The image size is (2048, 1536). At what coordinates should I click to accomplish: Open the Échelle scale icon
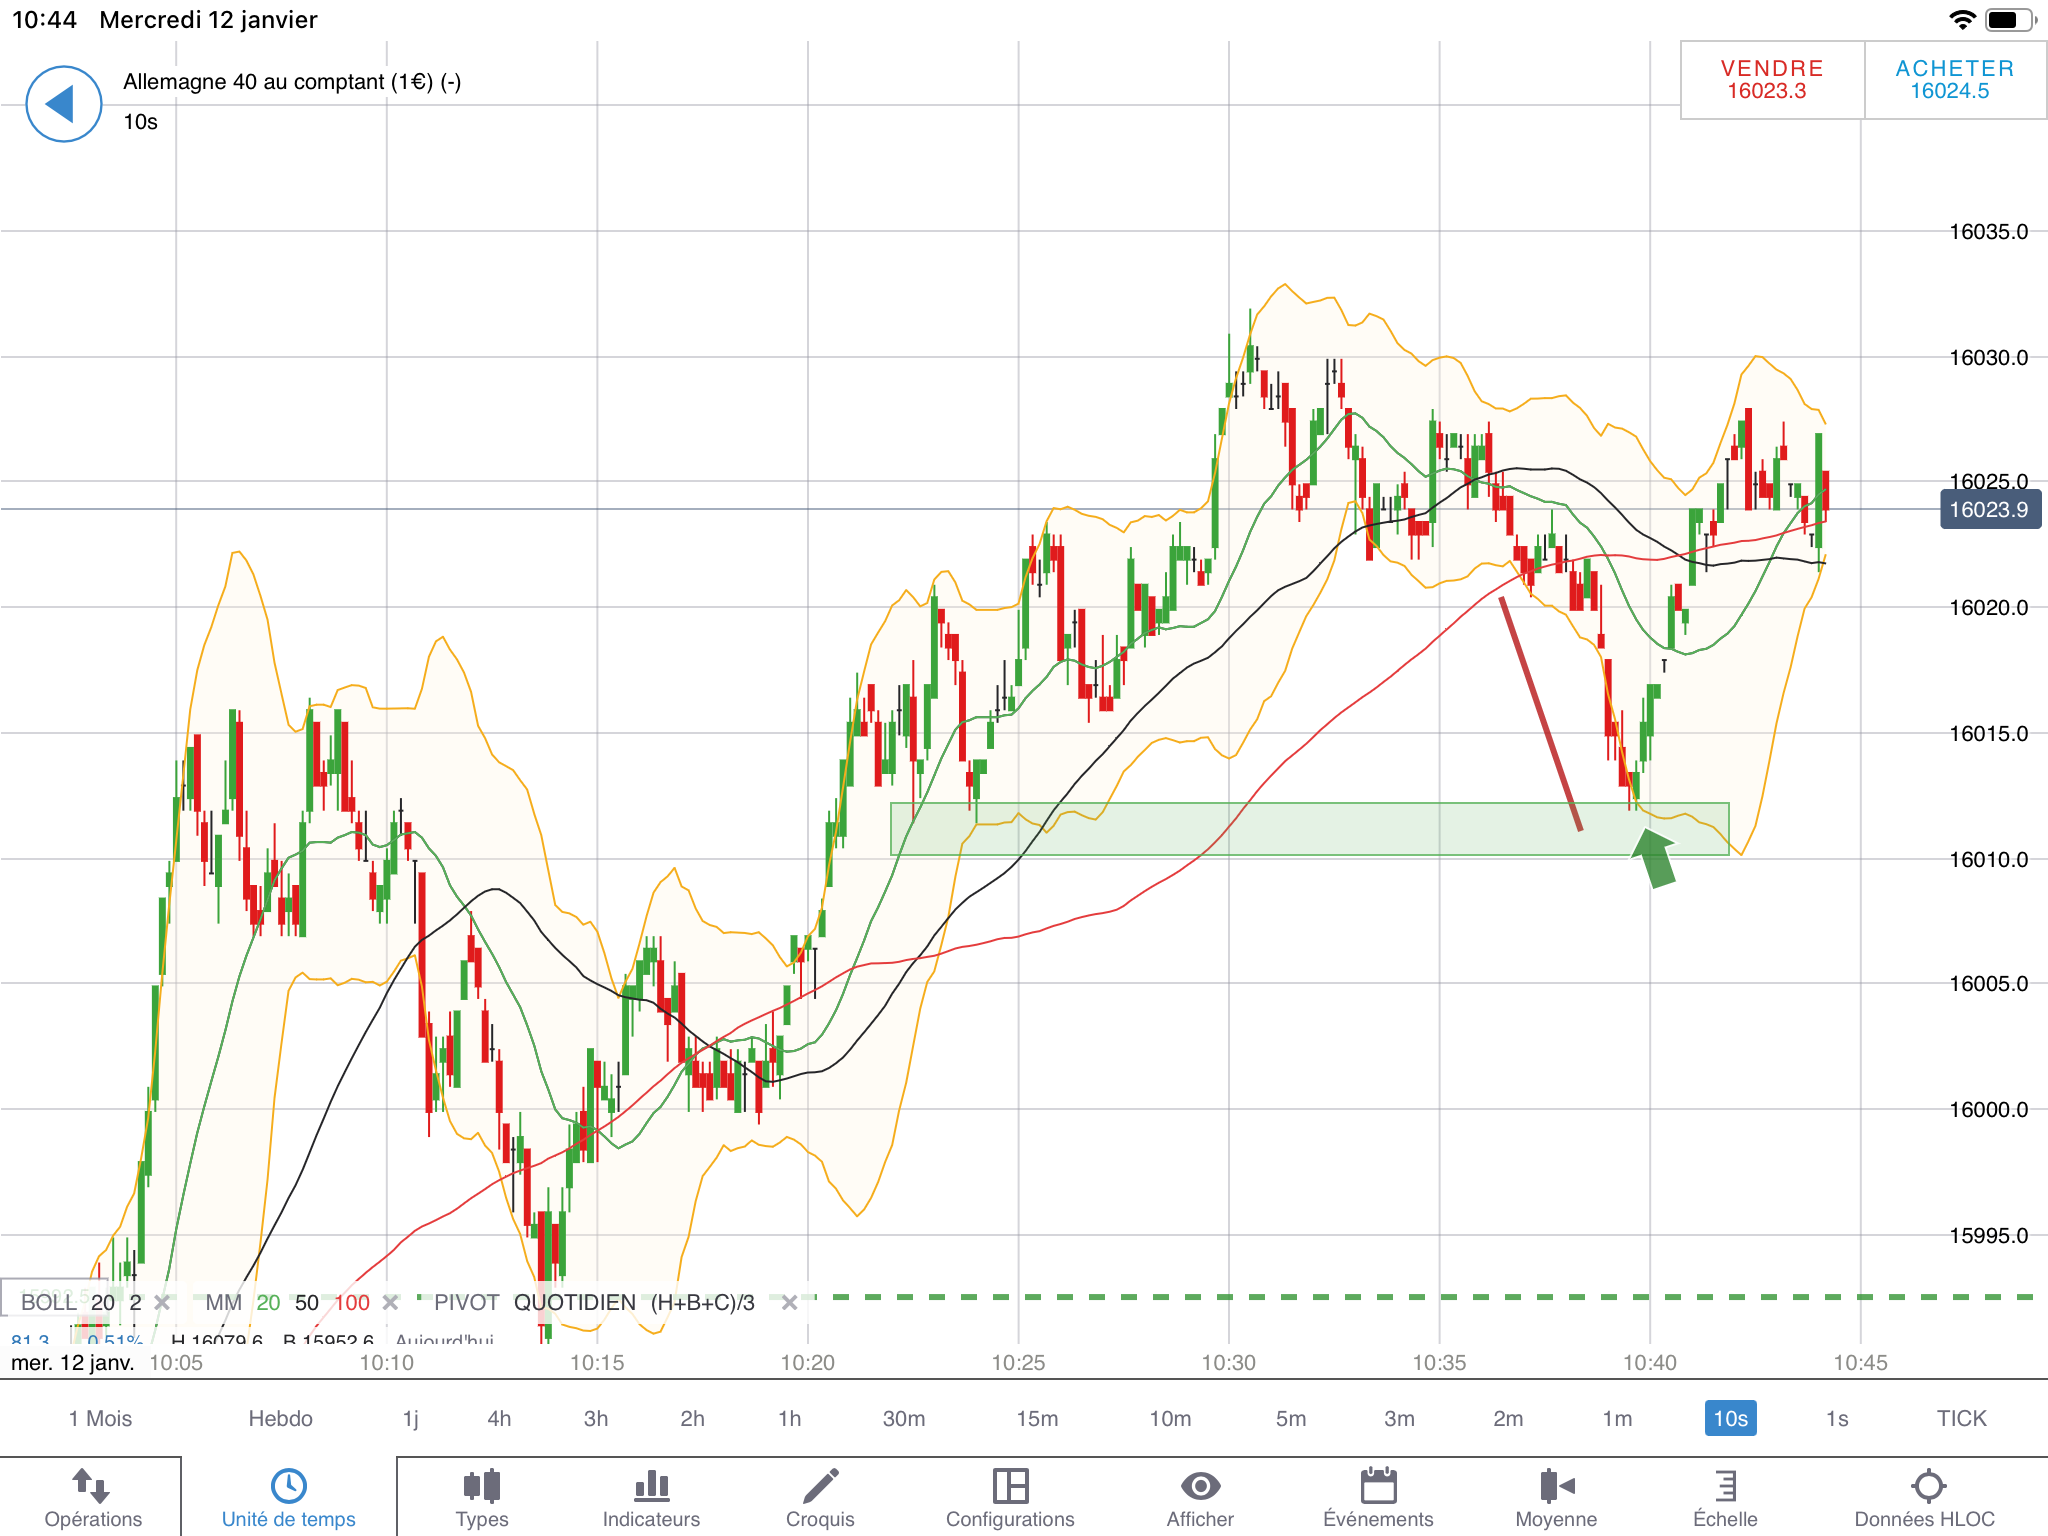coord(1725,1486)
